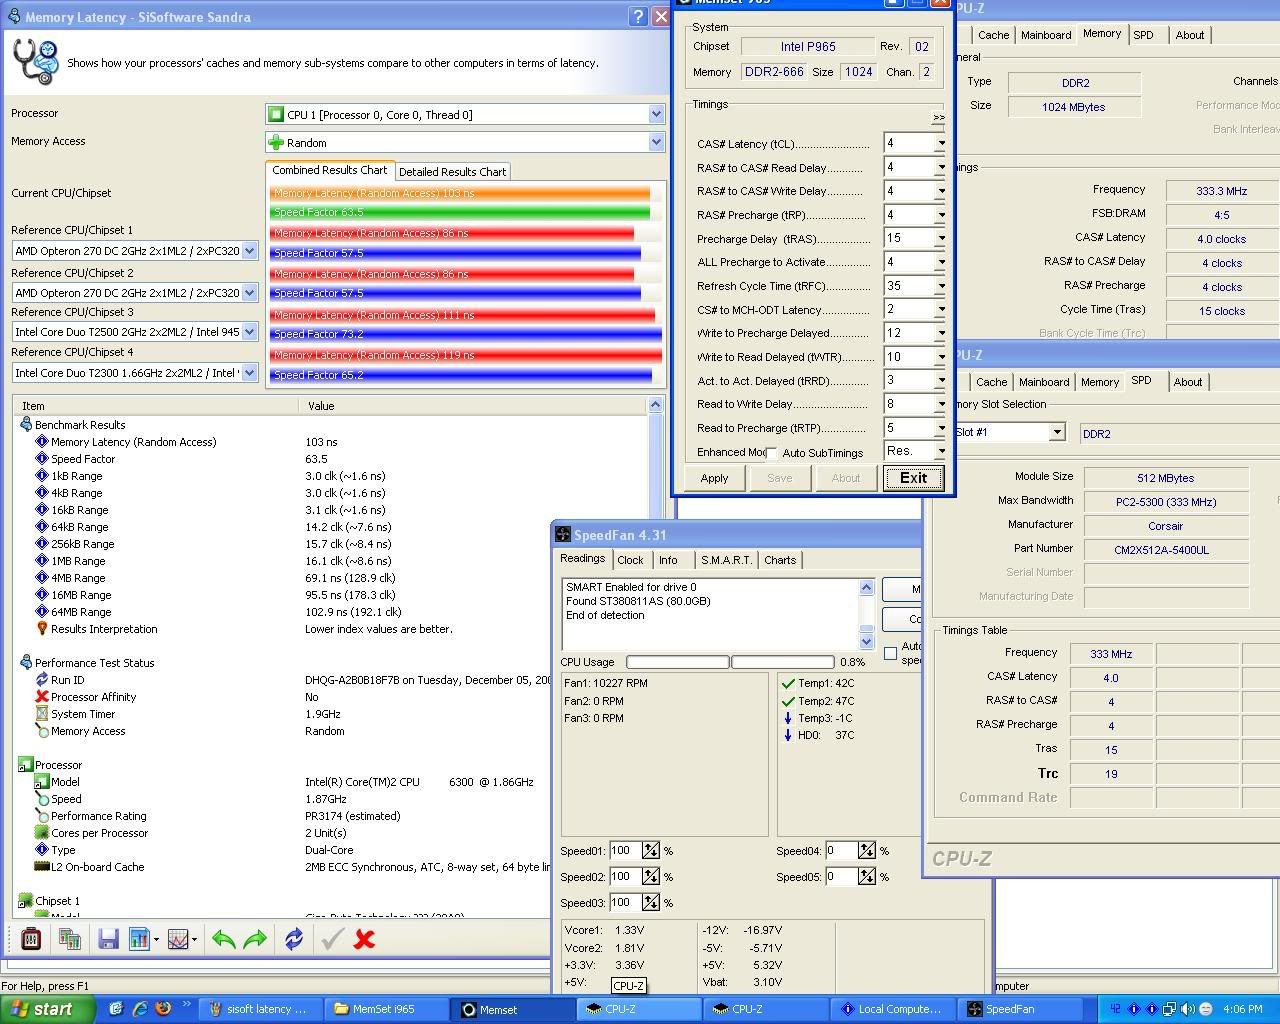1280x1024 pixels.
Task: Click the Temp1 green check icon in SpeedFan
Action: tap(788, 684)
